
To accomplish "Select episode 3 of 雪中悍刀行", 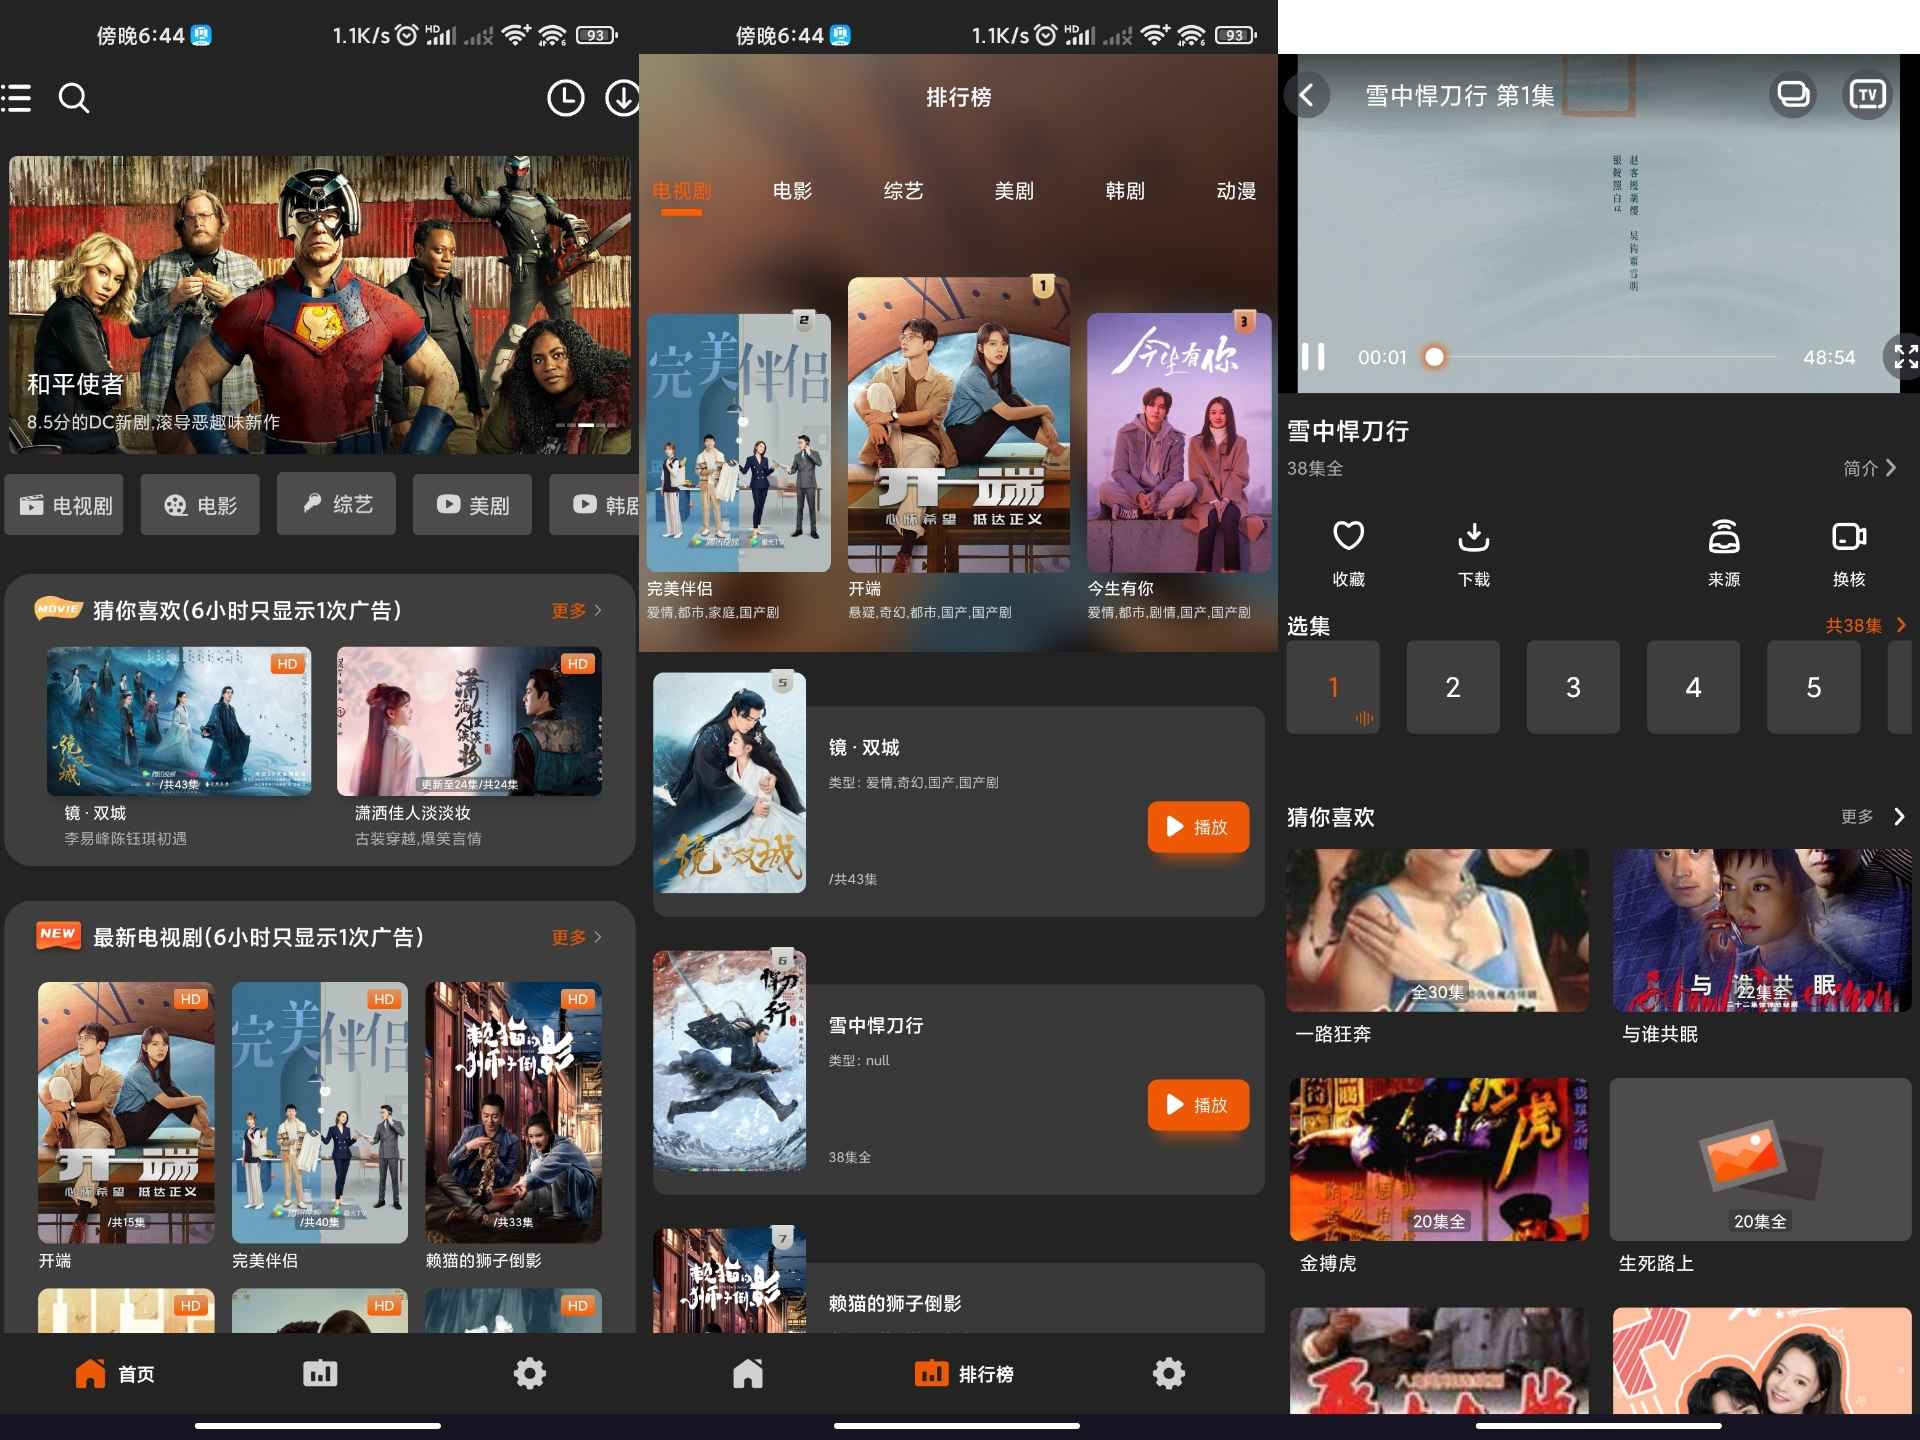I will [x=1573, y=687].
